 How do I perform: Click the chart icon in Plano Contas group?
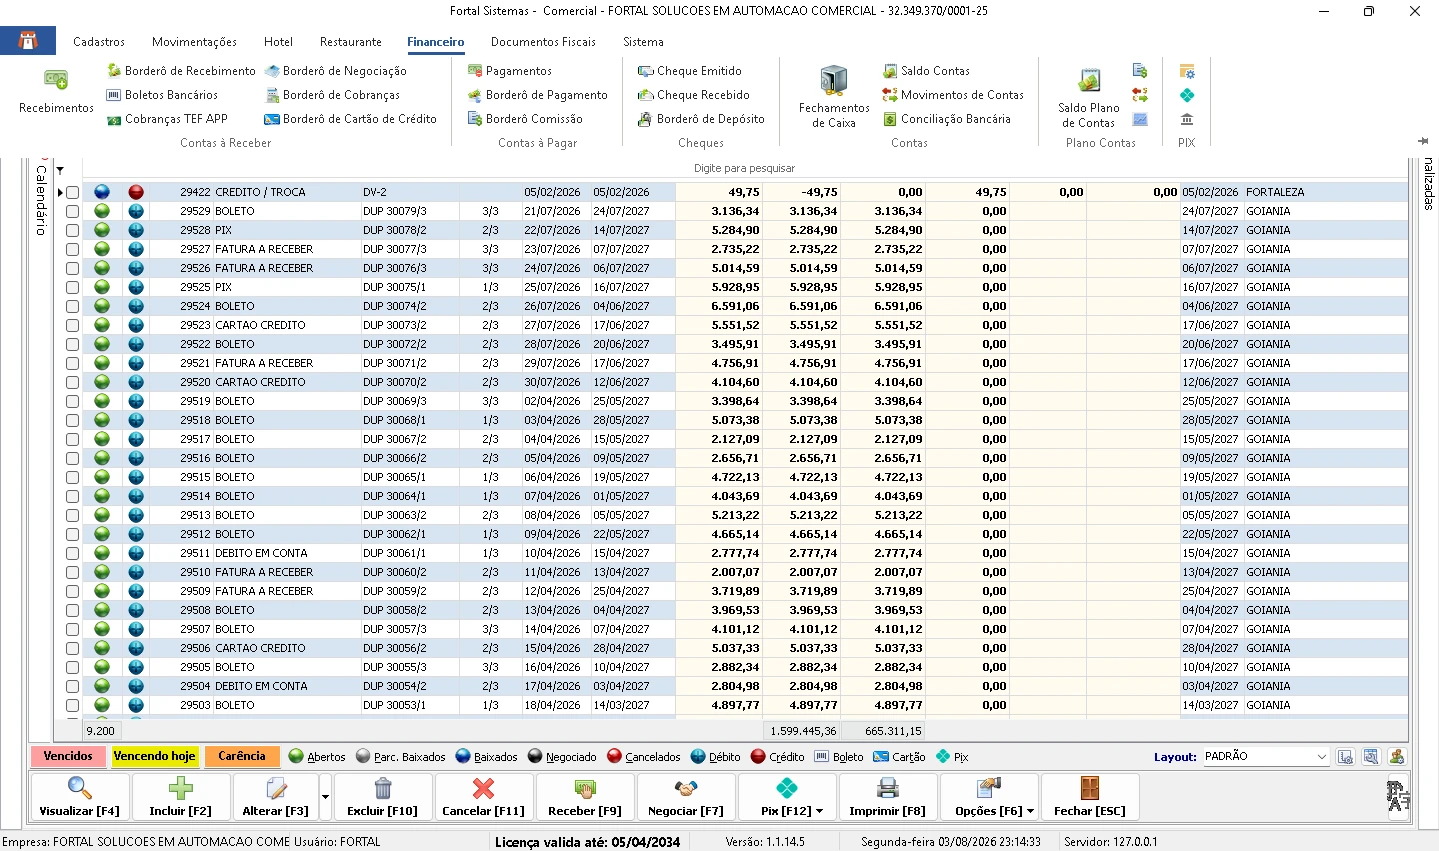(1140, 119)
